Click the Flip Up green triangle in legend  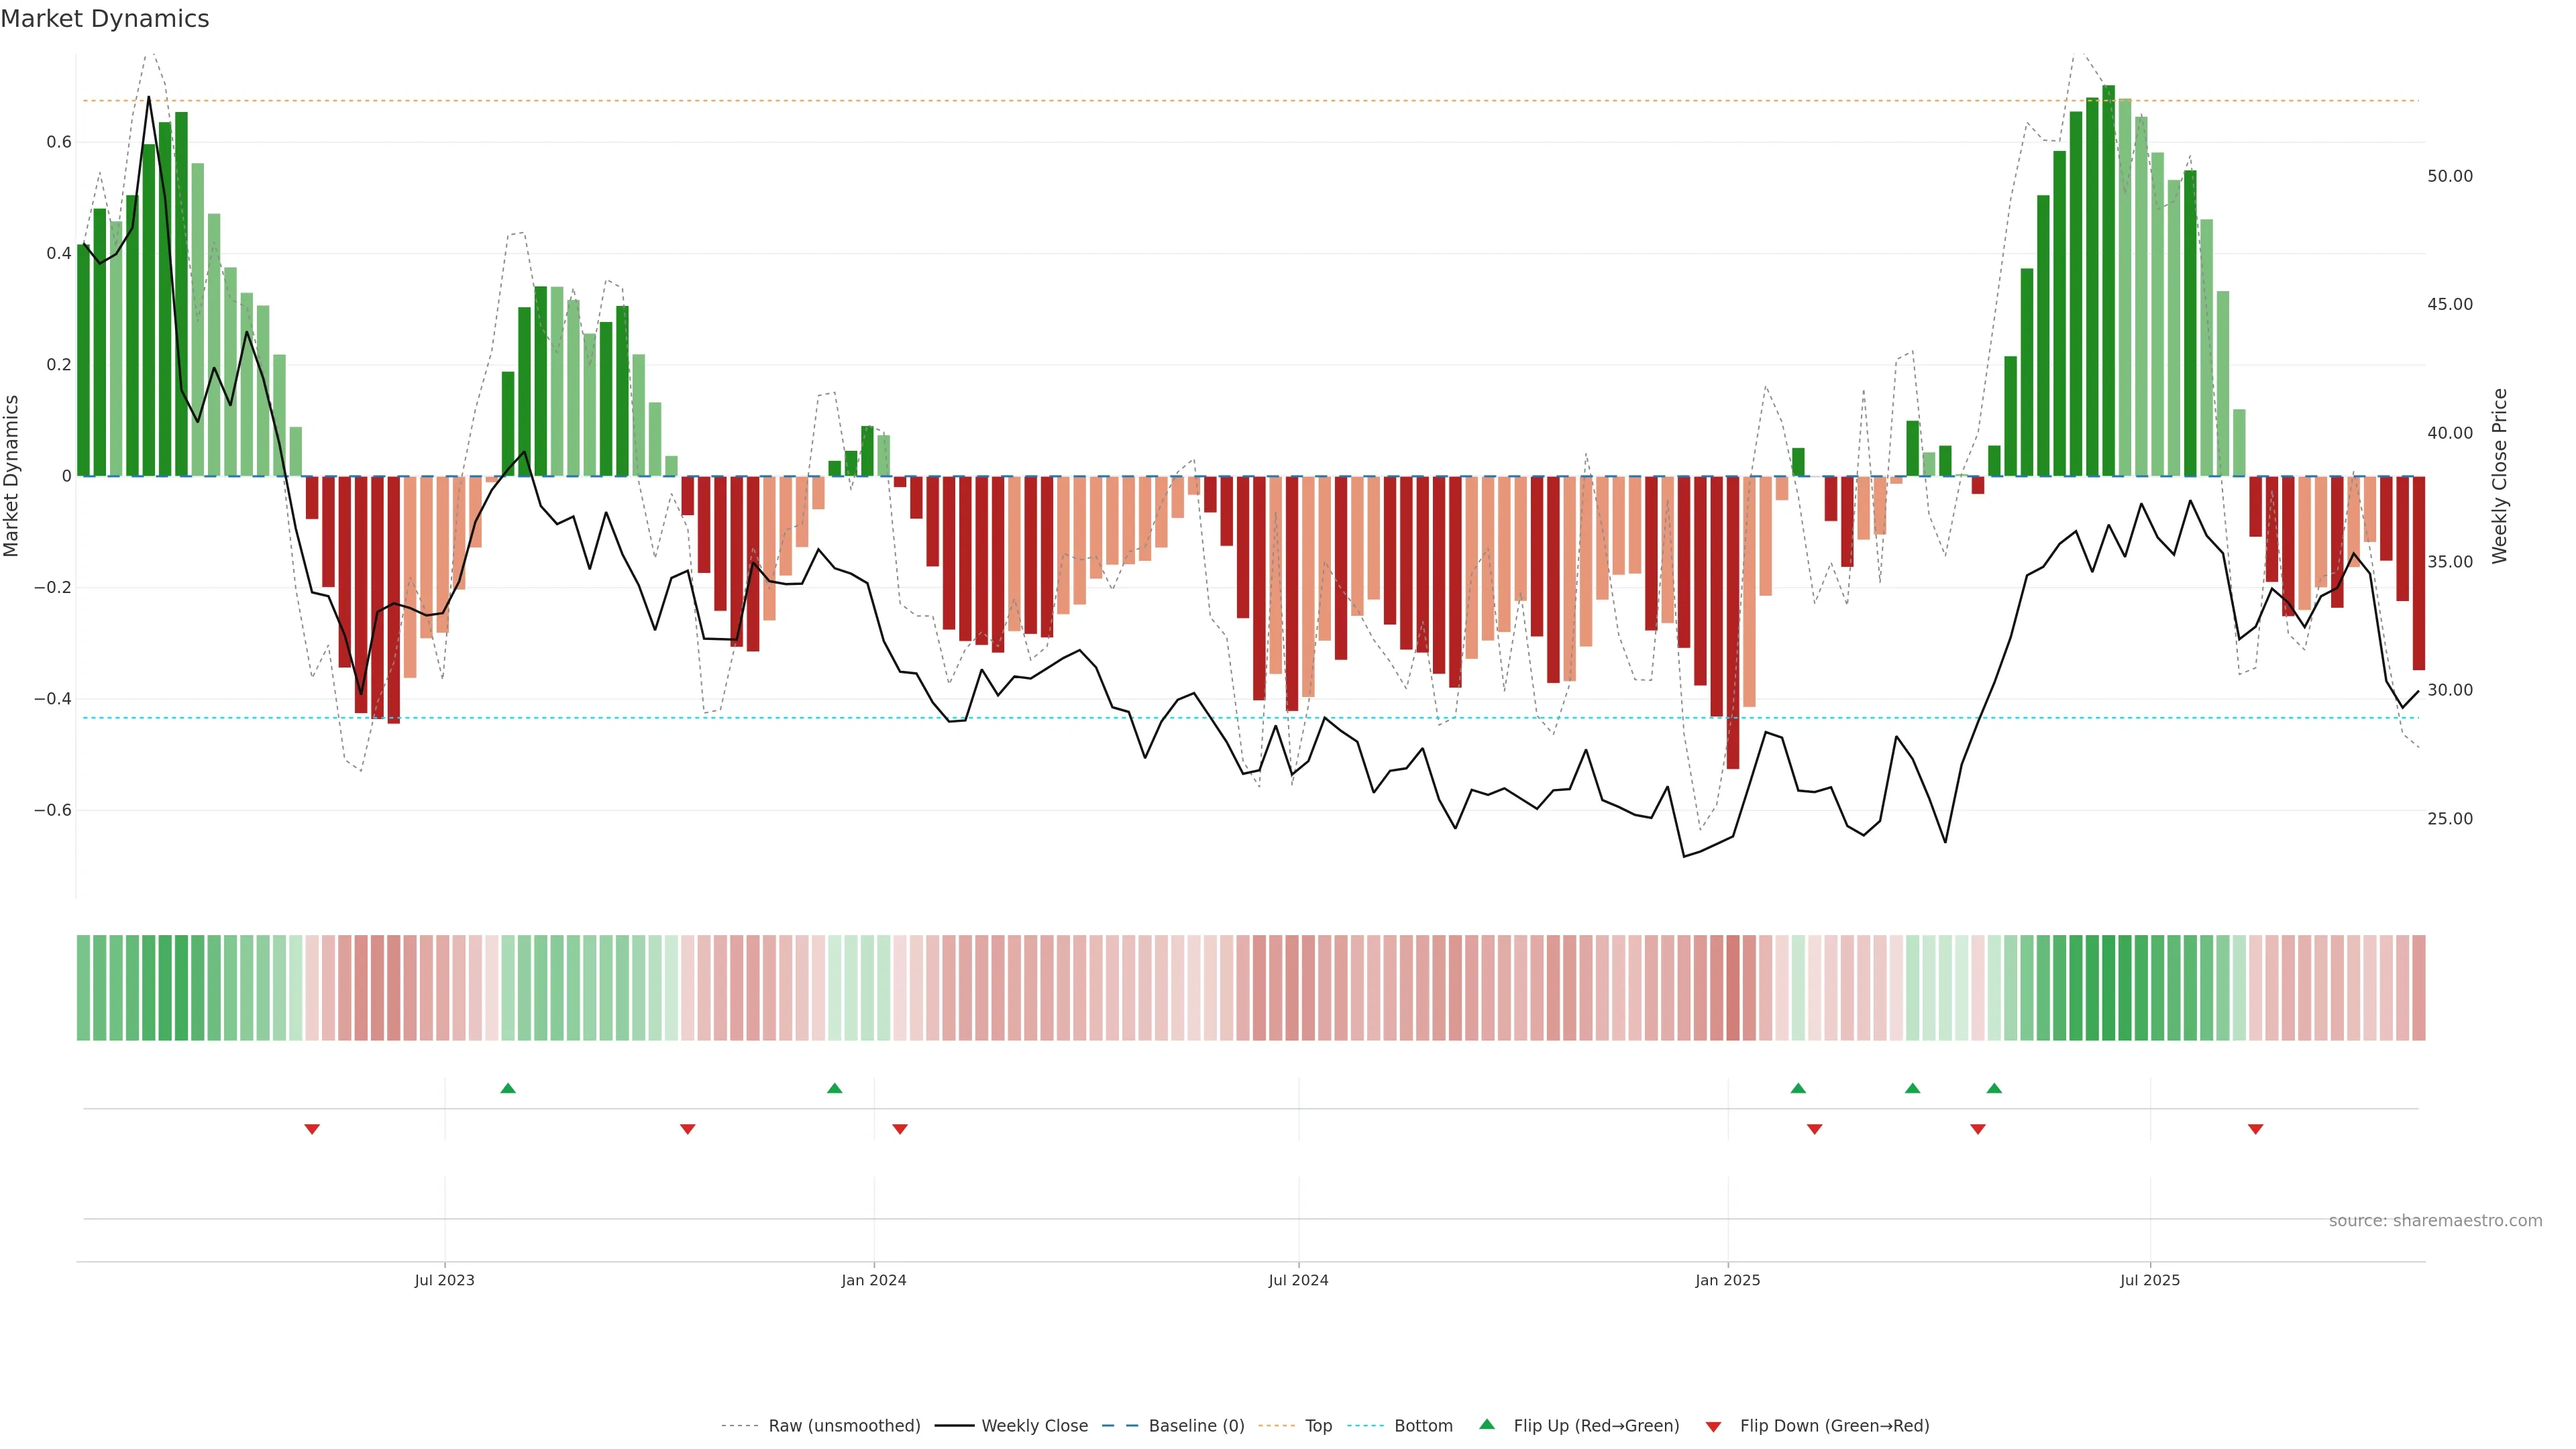pyautogui.click(x=1487, y=1424)
